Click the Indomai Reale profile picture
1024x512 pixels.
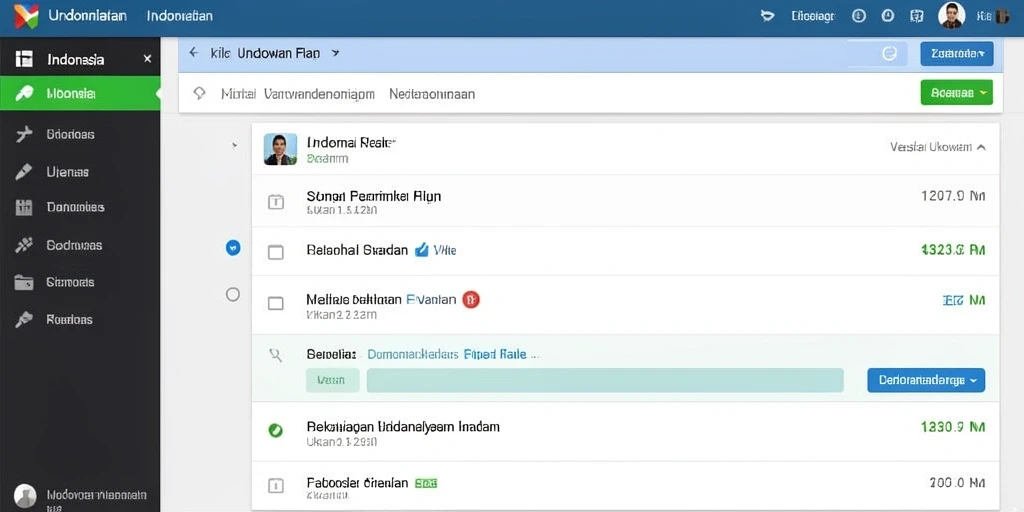(280, 149)
